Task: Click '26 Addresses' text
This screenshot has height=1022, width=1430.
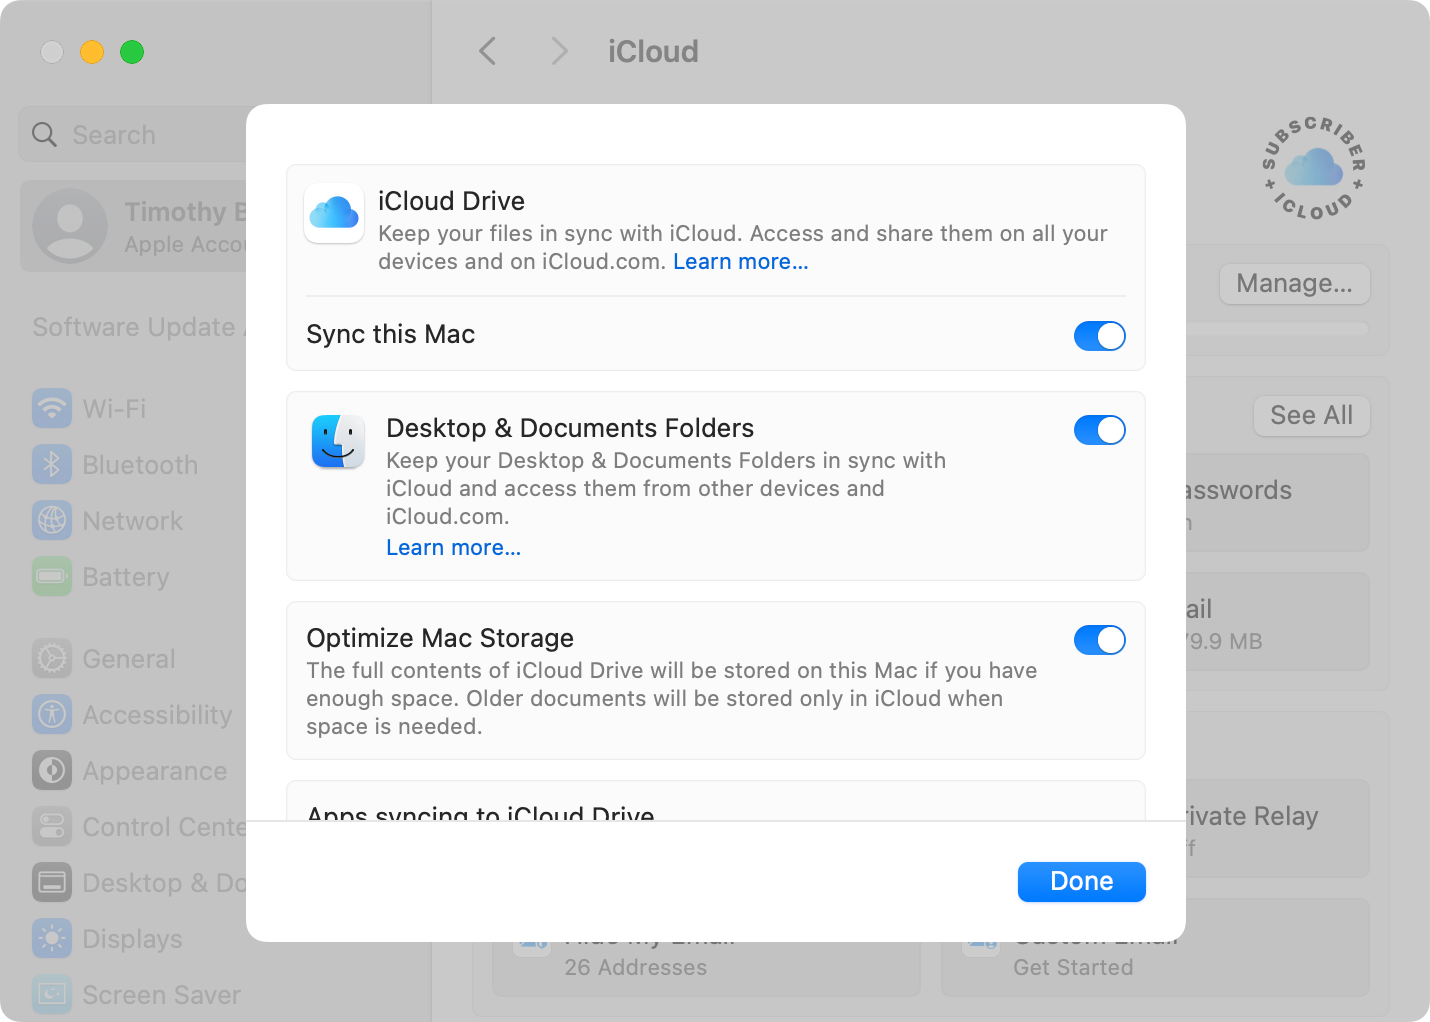Action: 635,967
